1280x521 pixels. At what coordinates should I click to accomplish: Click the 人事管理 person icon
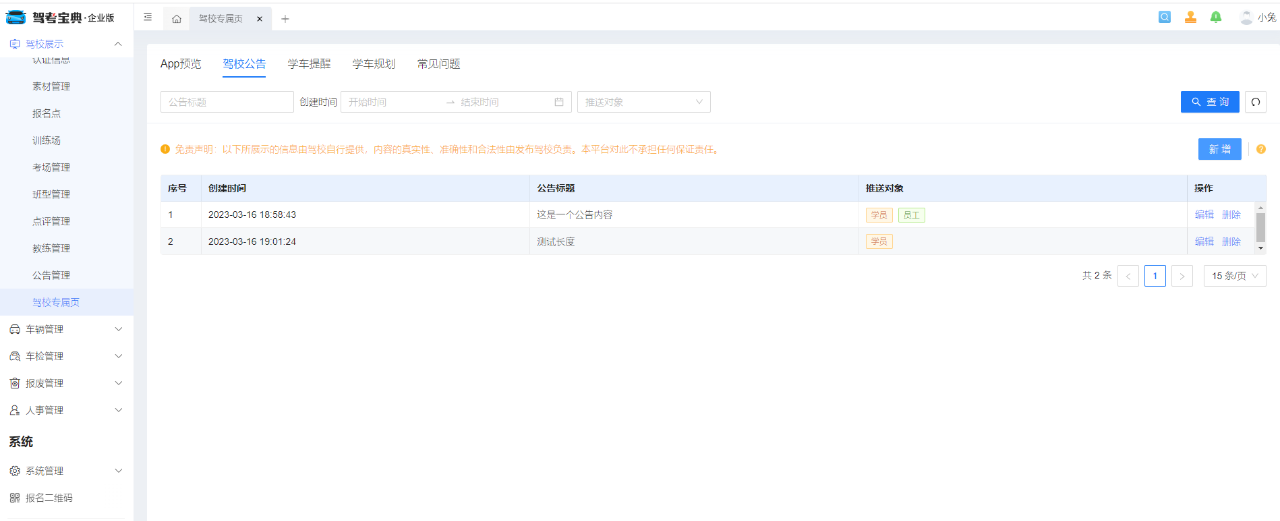point(14,410)
